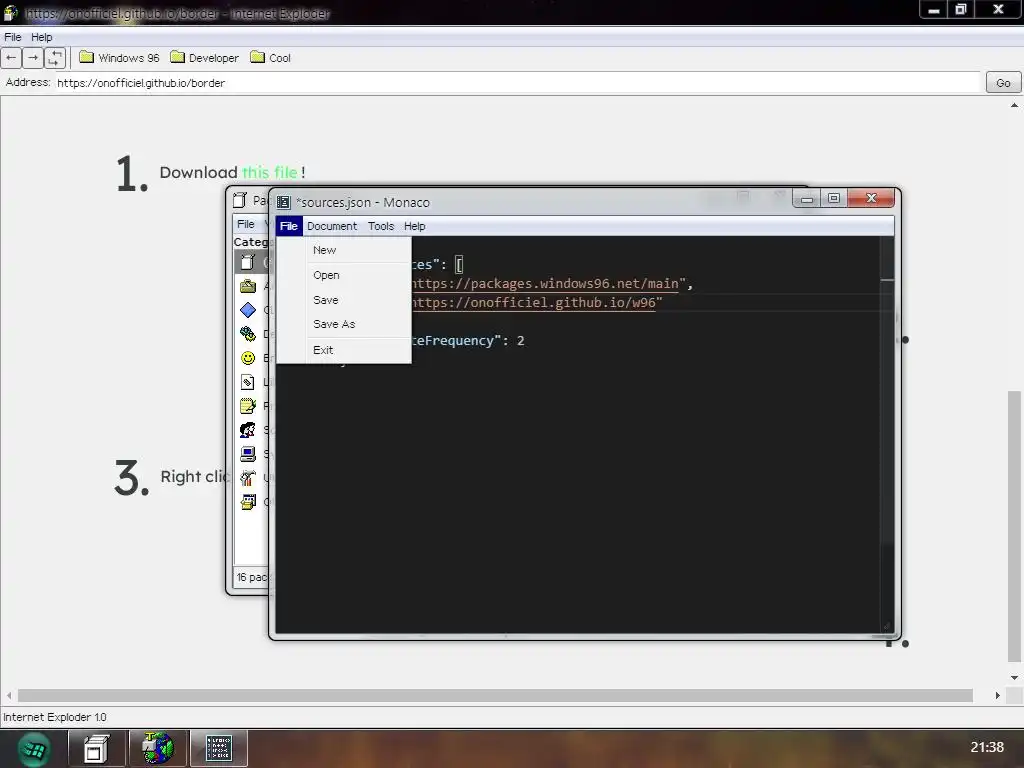This screenshot has height=768, width=1024.
Task: Click 'Internet Exploder 1.0' status bar text
Action: click(x=55, y=717)
